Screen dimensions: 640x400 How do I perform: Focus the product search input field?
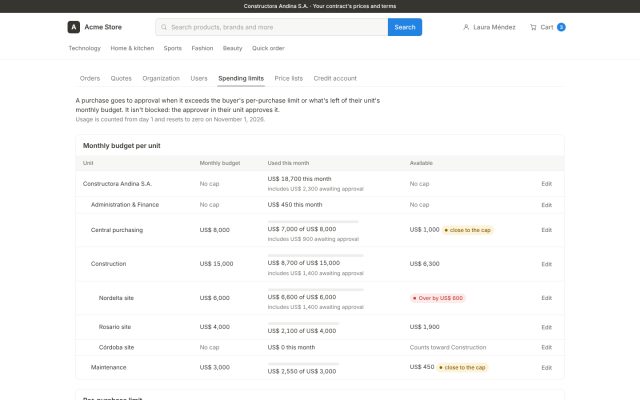coord(272,27)
